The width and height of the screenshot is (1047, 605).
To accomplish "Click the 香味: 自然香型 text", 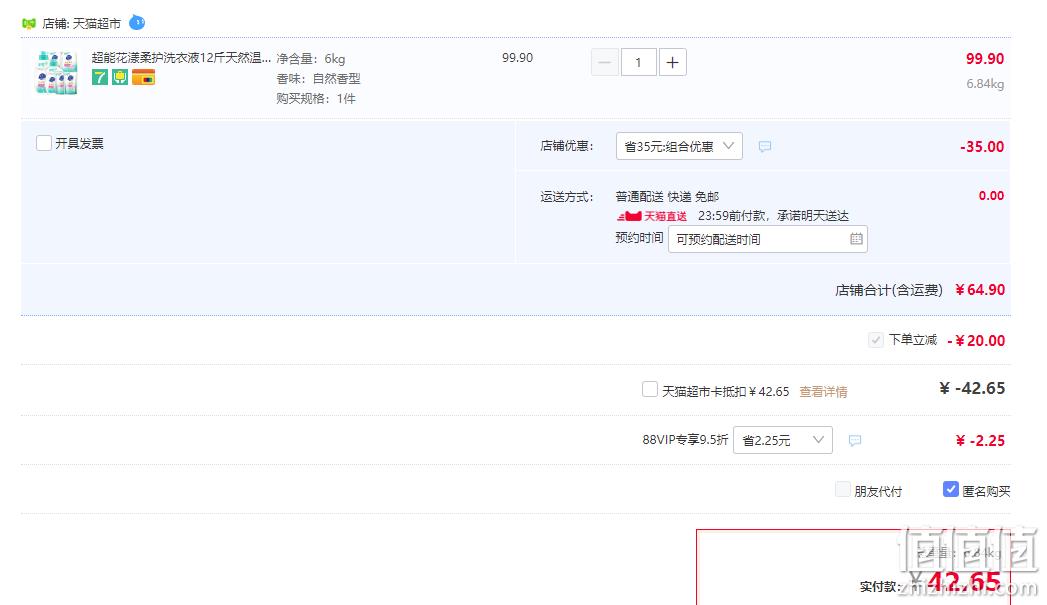I will pos(319,79).
